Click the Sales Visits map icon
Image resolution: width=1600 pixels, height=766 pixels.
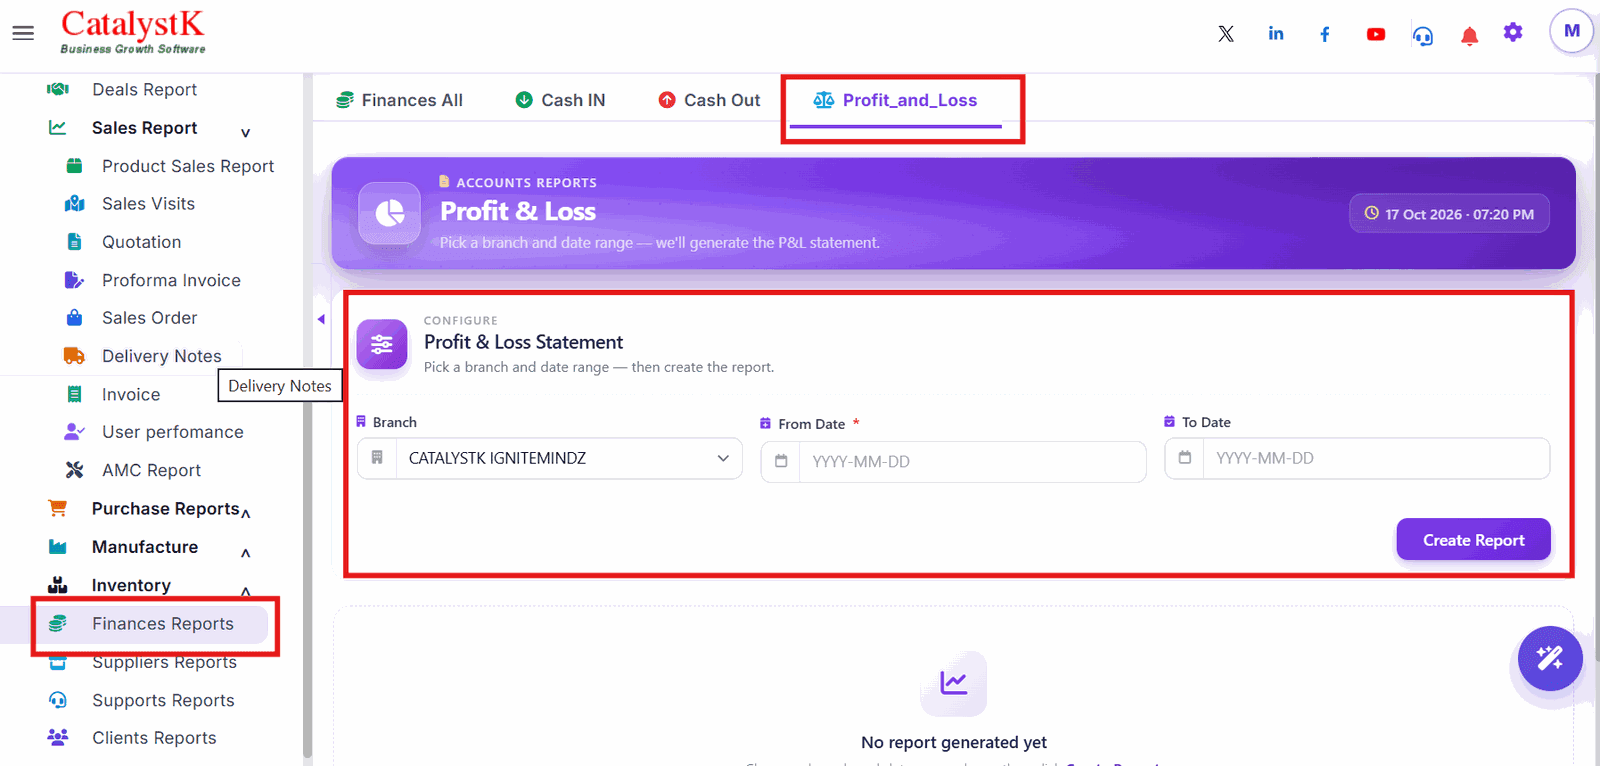pyautogui.click(x=74, y=204)
